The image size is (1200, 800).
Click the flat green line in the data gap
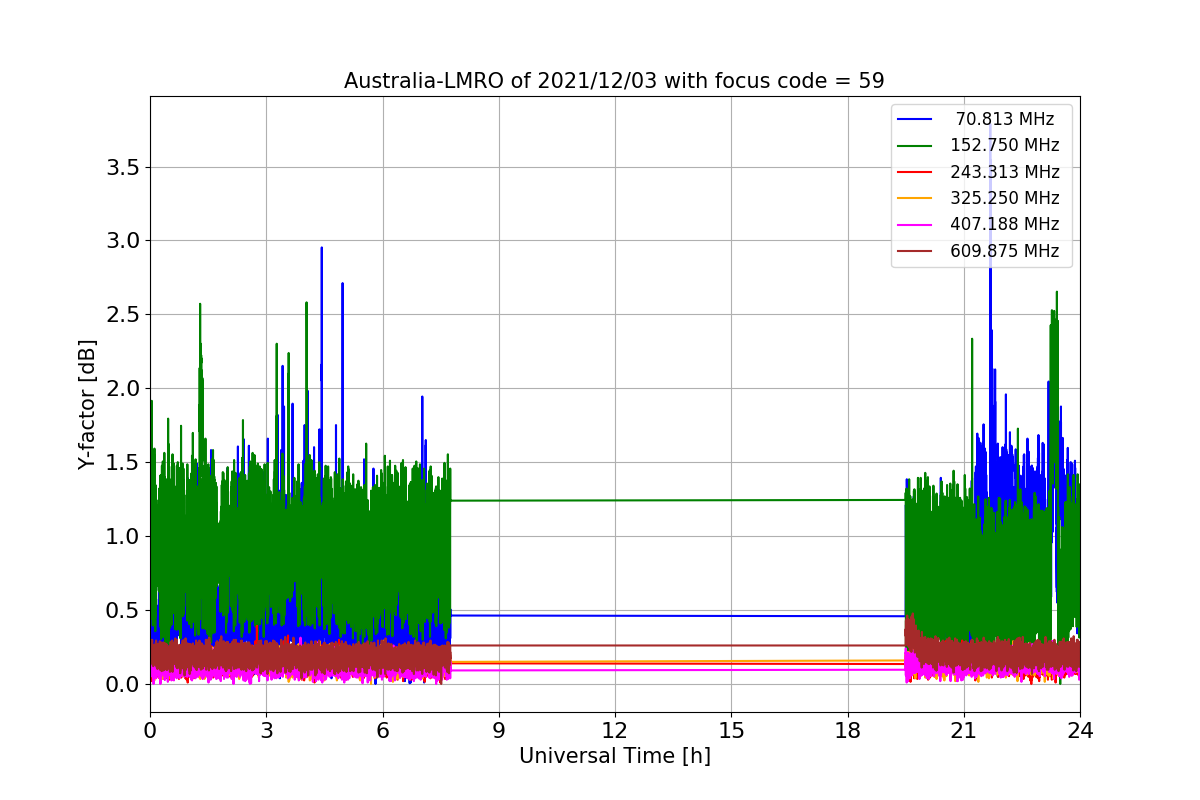(678, 500)
